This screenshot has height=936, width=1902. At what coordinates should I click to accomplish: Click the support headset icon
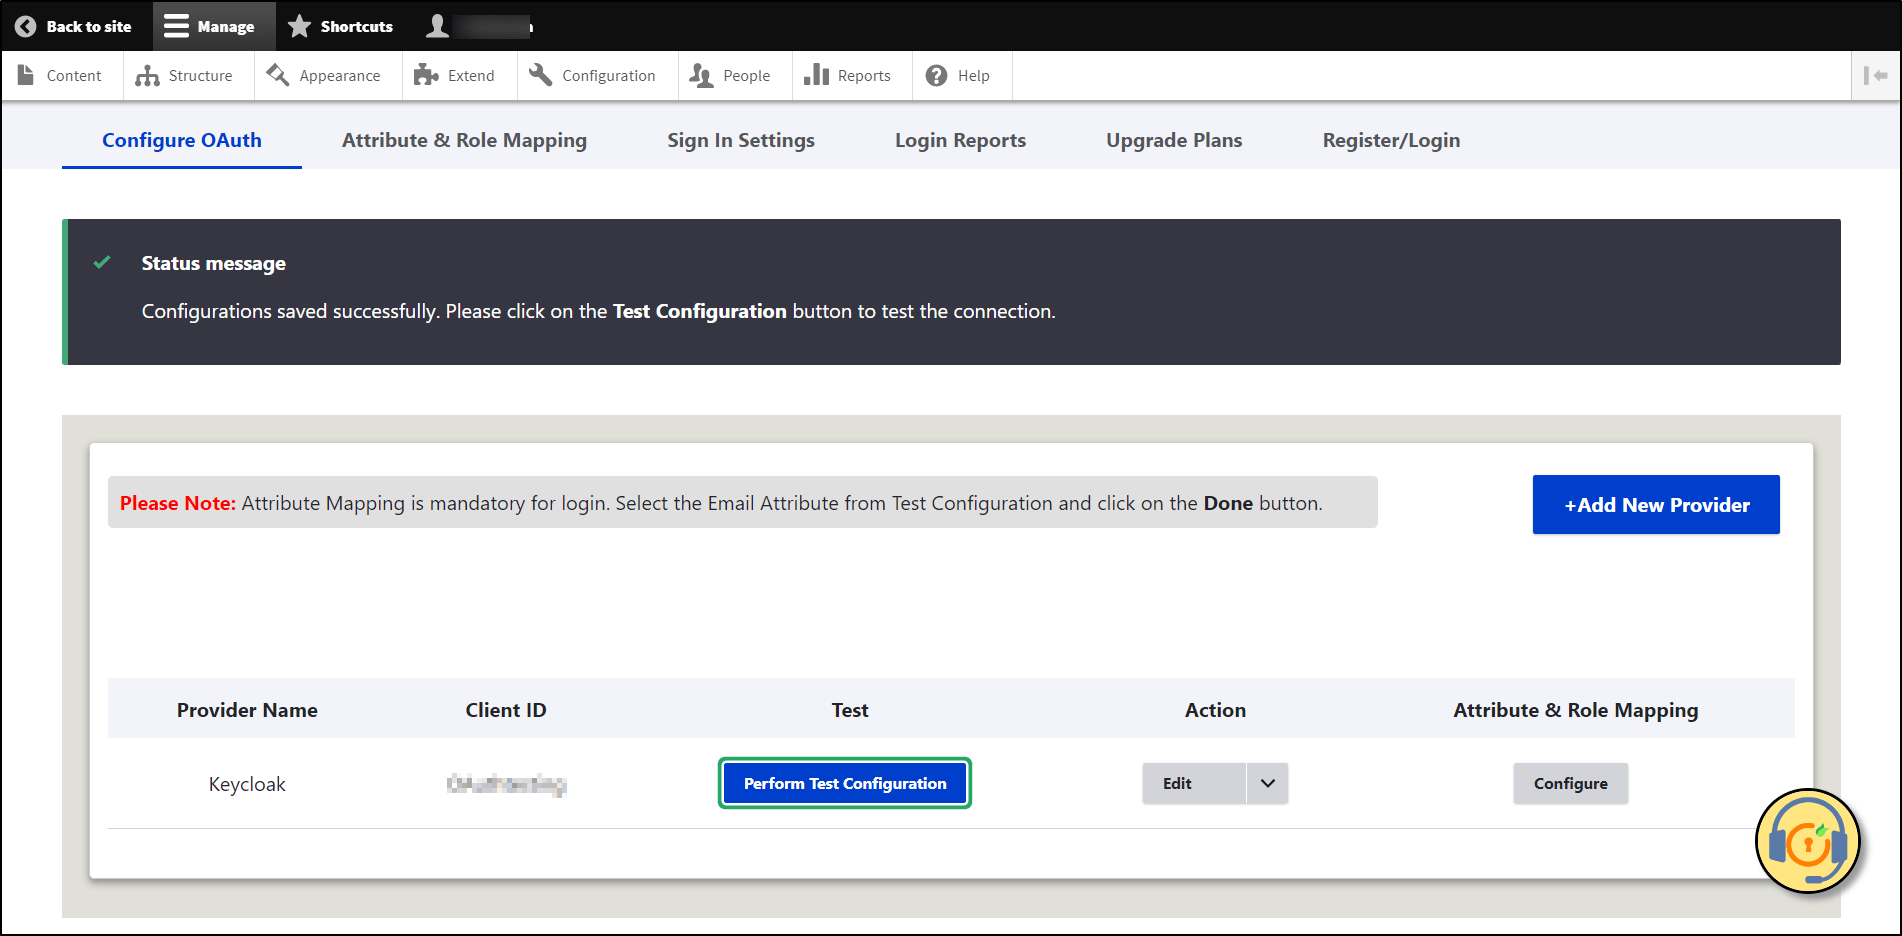(1806, 842)
